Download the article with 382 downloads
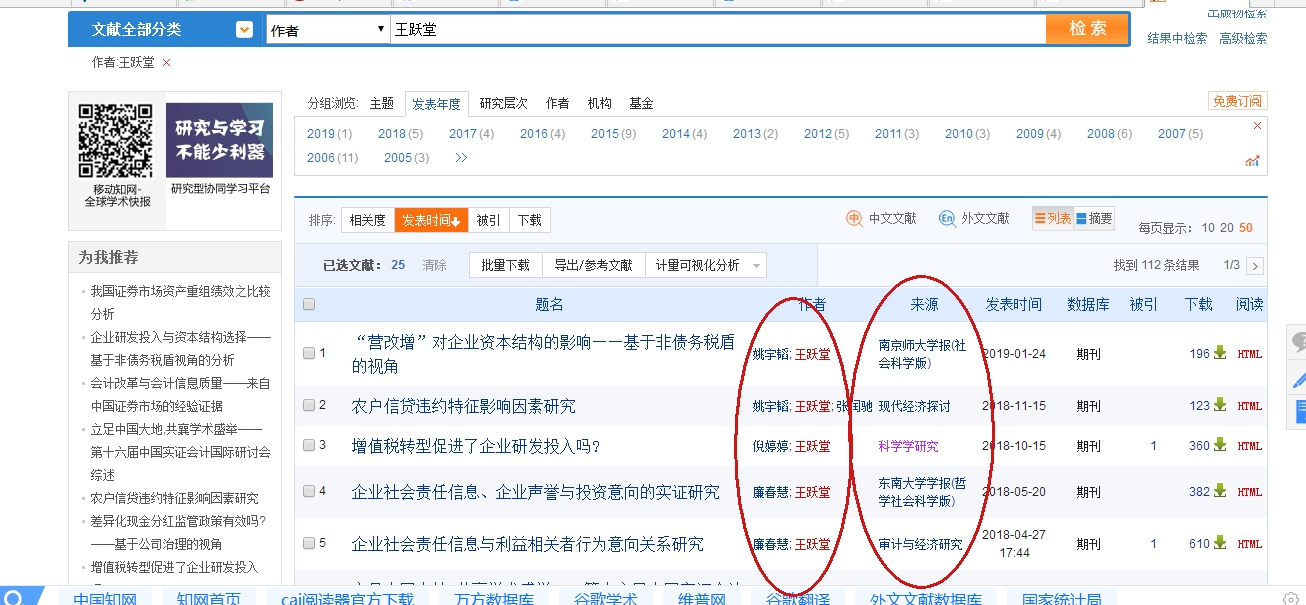 (1219, 492)
